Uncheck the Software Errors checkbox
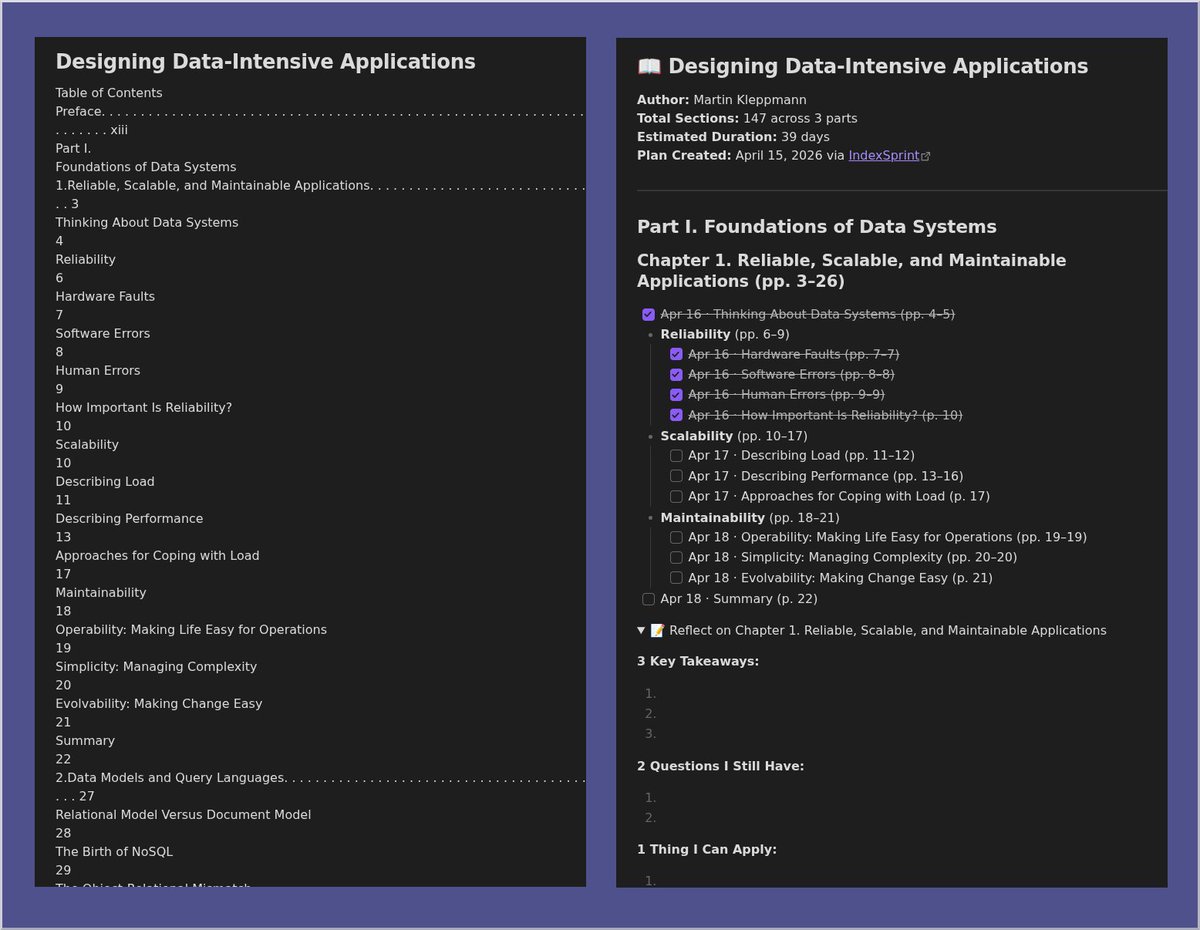This screenshot has height=930, width=1200. pos(676,374)
